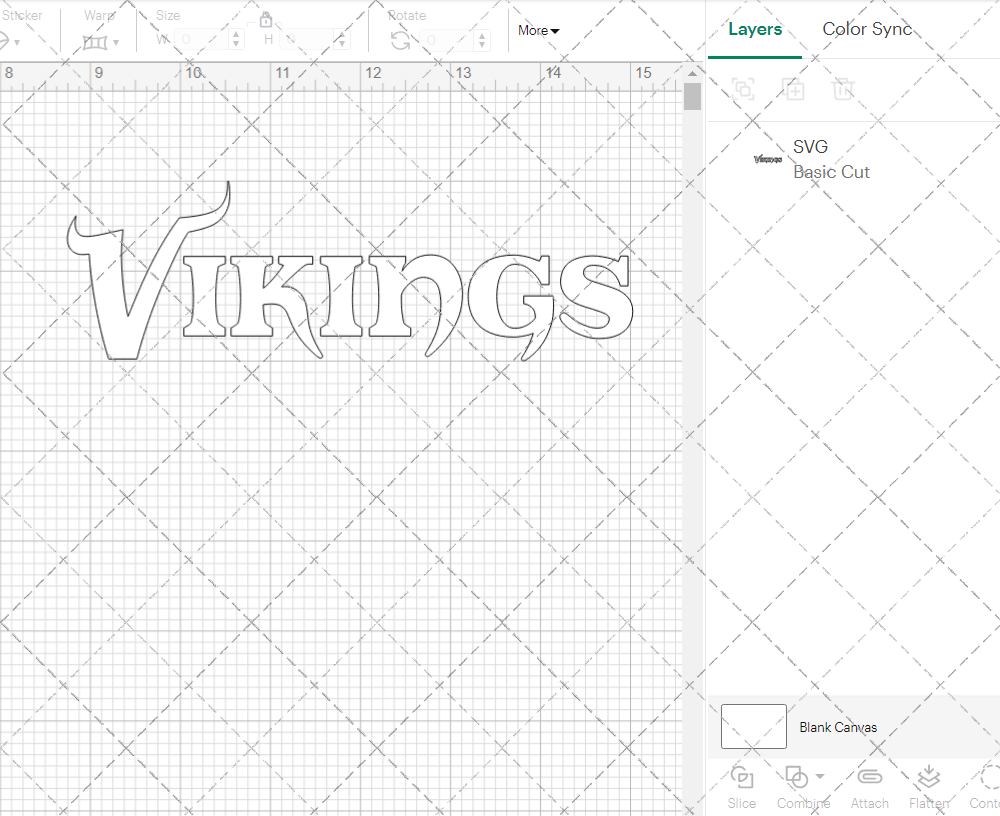Click the Vikings layer thumbnail
The image size is (1000, 816).
click(x=768, y=159)
